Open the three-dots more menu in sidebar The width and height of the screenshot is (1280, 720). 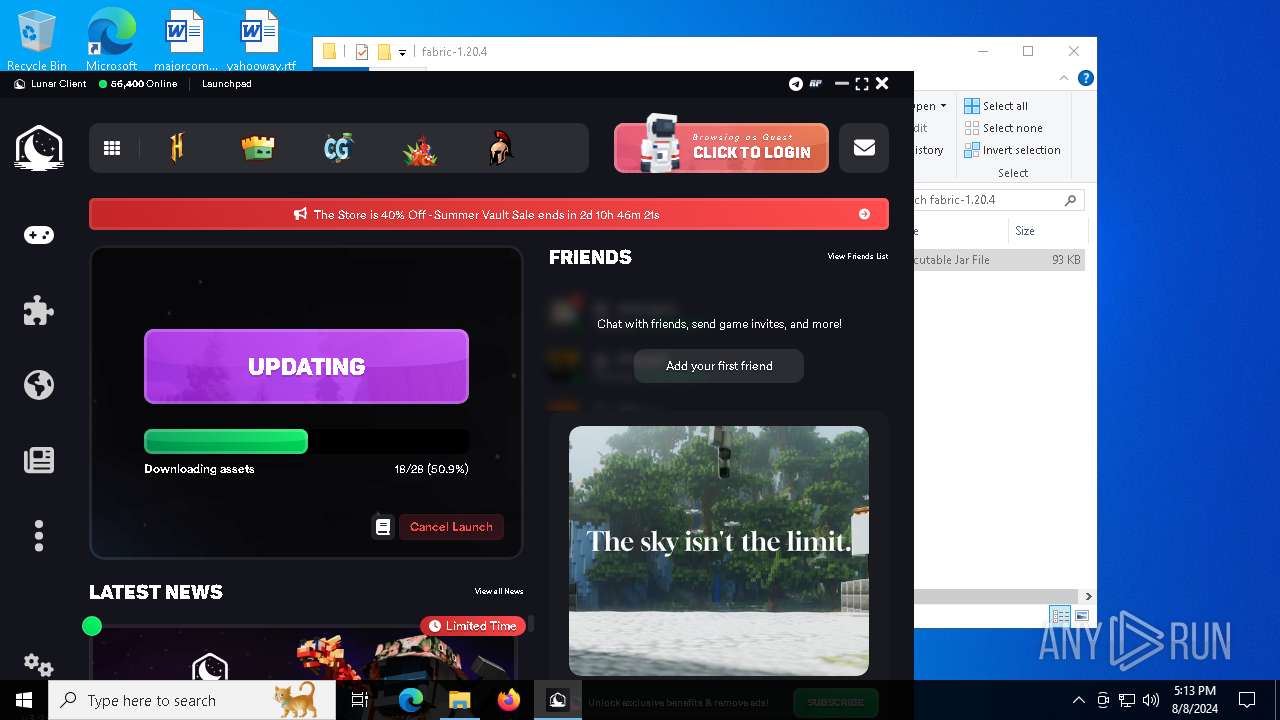coord(39,536)
